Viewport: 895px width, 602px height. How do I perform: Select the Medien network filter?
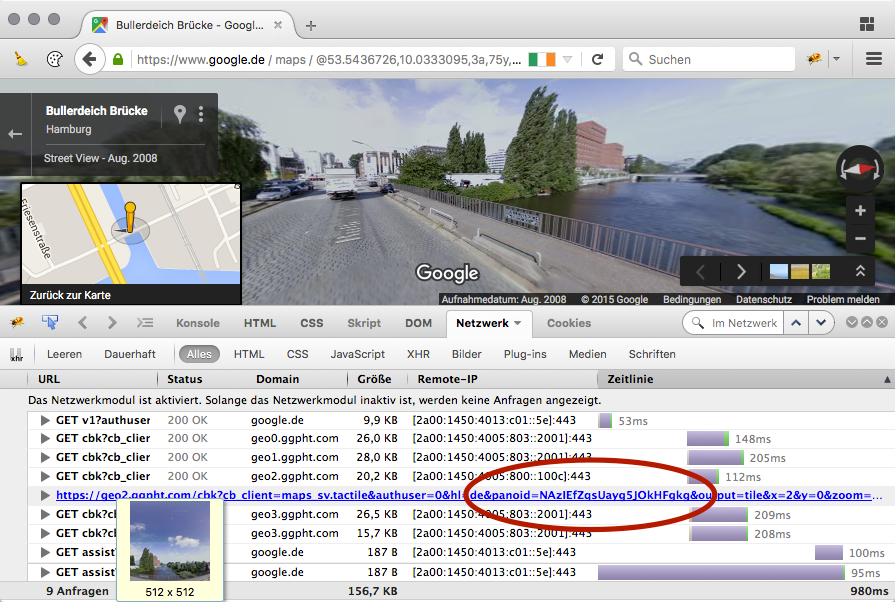click(587, 354)
